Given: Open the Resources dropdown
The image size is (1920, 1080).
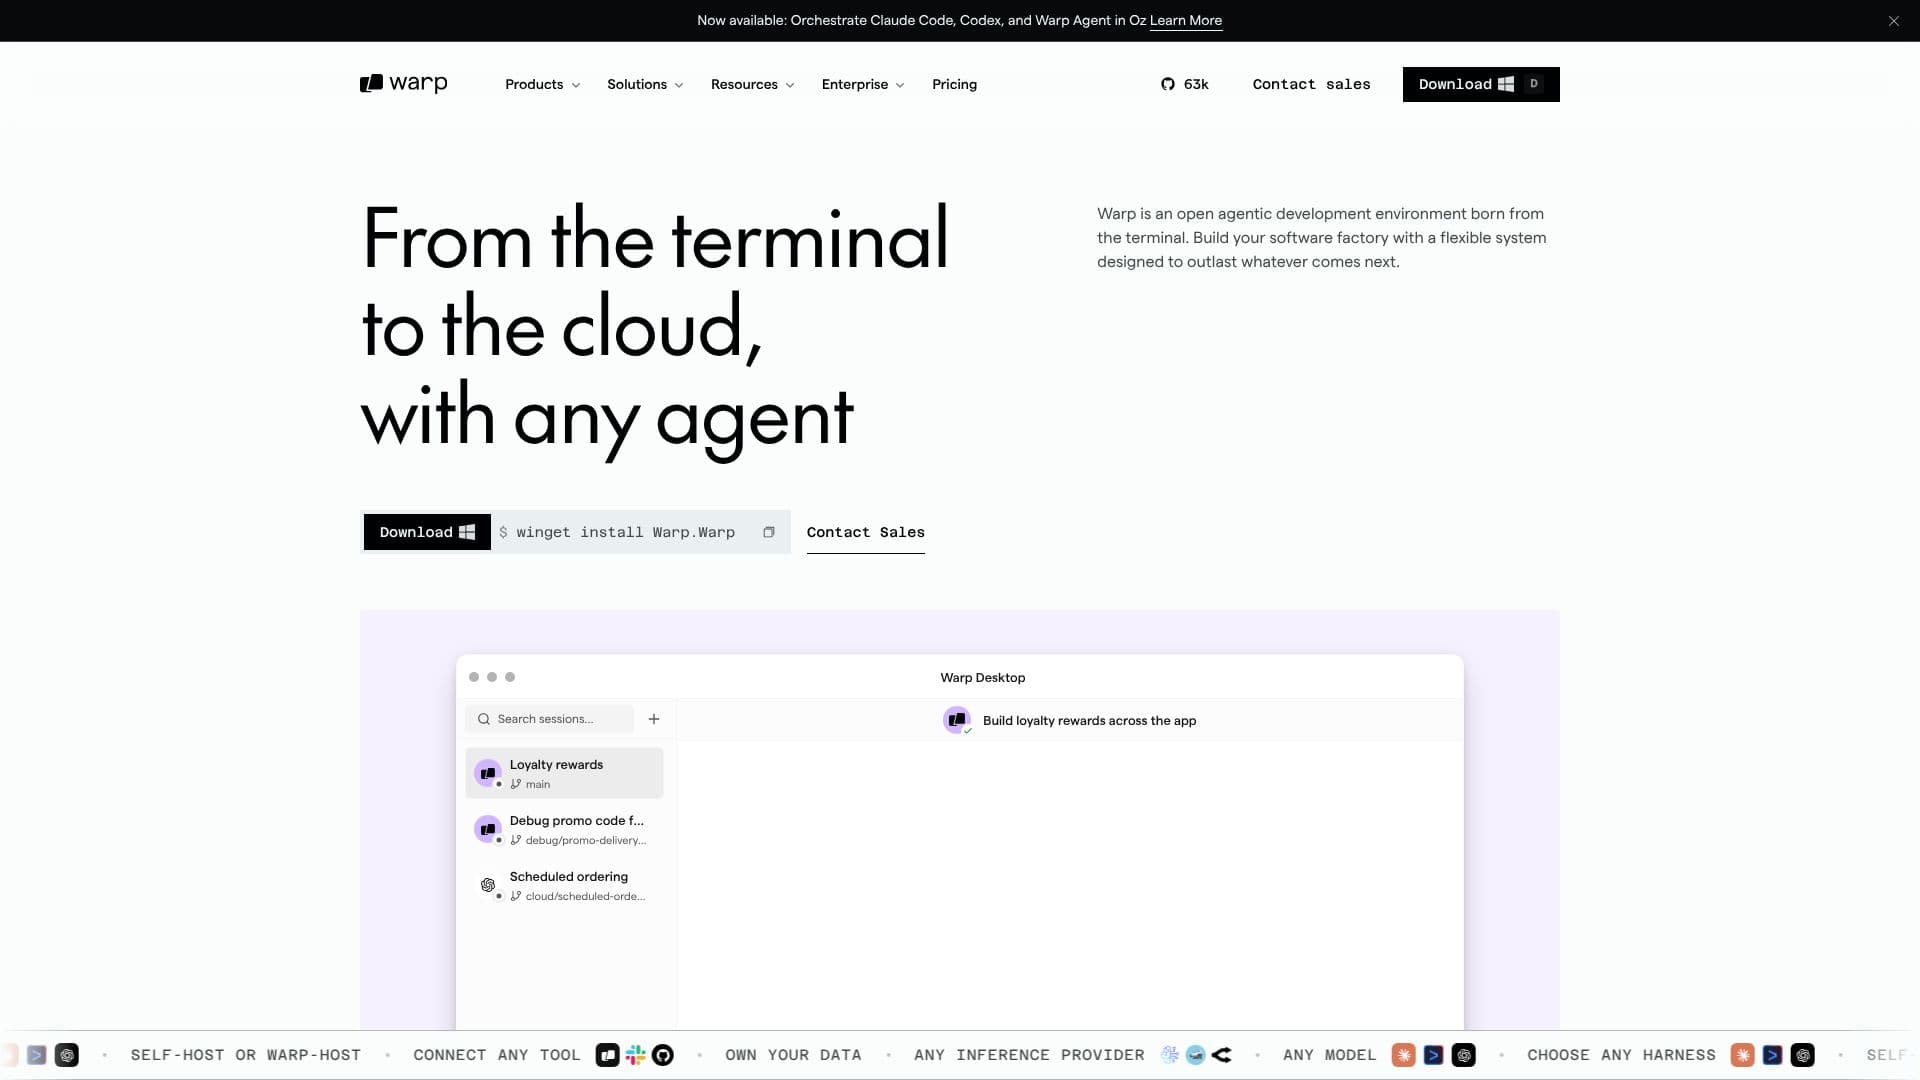Looking at the screenshot, I should (x=752, y=84).
